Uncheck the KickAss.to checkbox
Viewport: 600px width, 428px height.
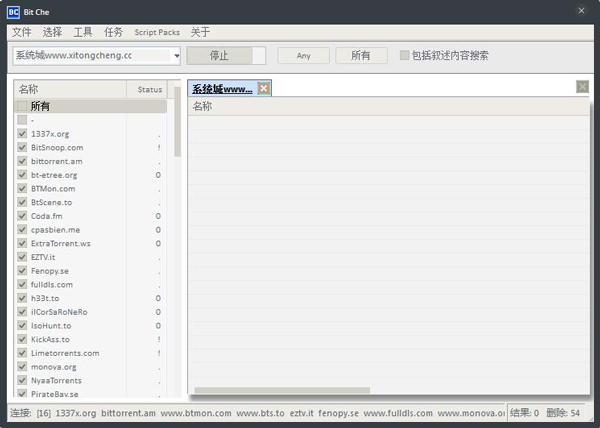[22, 339]
